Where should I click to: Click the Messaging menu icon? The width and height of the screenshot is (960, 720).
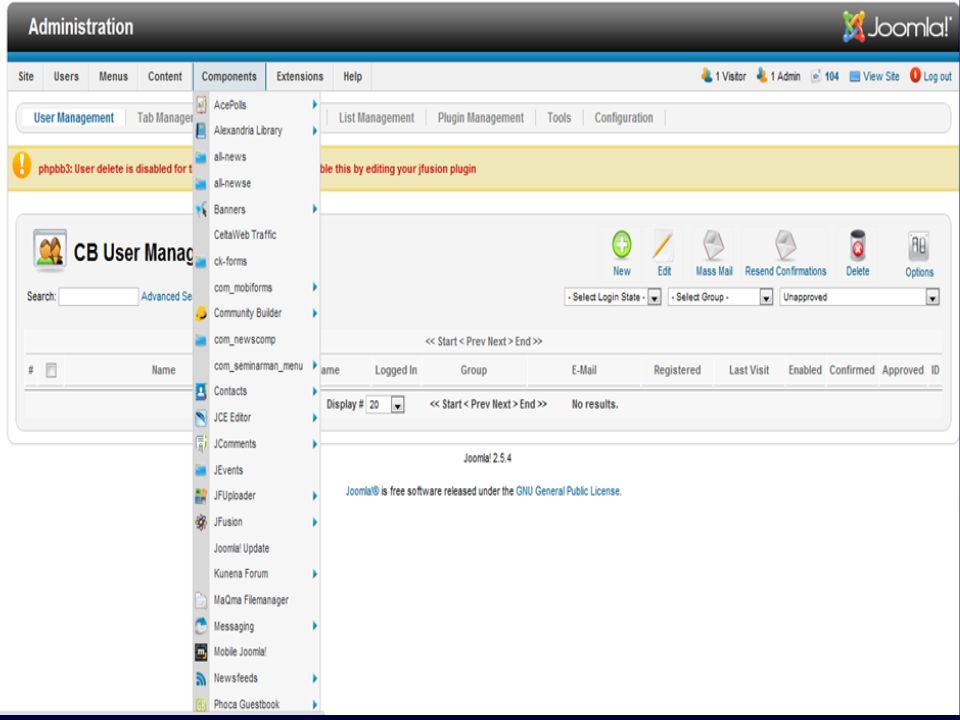tap(201, 626)
